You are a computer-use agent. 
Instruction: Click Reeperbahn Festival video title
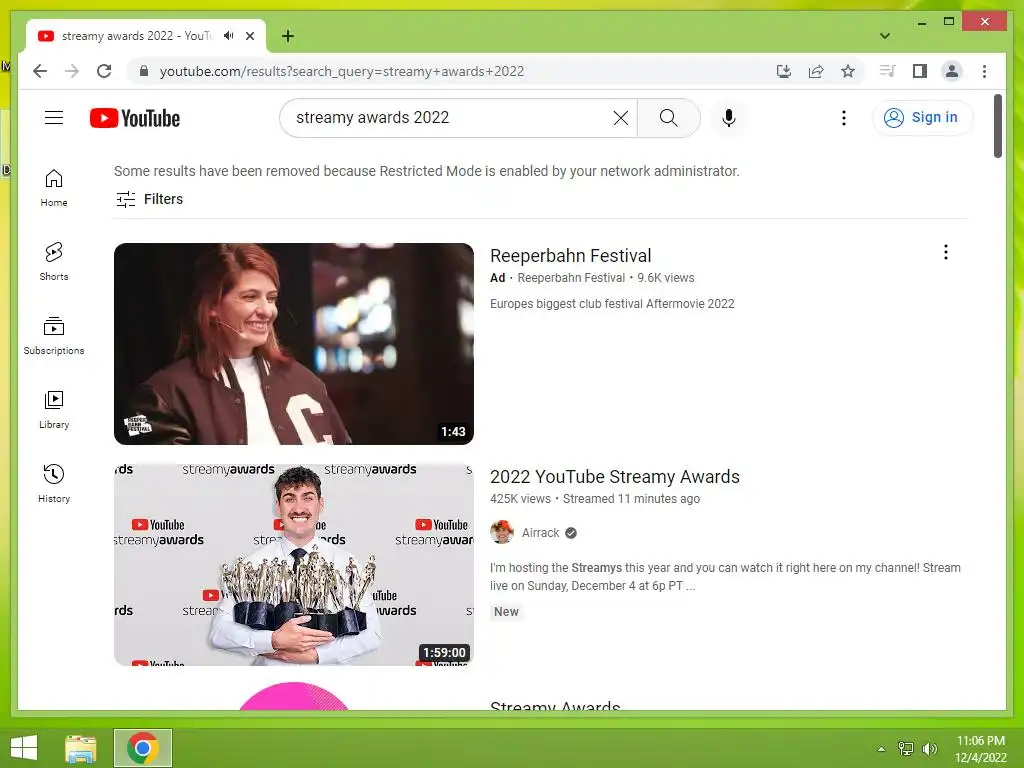(x=570, y=255)
